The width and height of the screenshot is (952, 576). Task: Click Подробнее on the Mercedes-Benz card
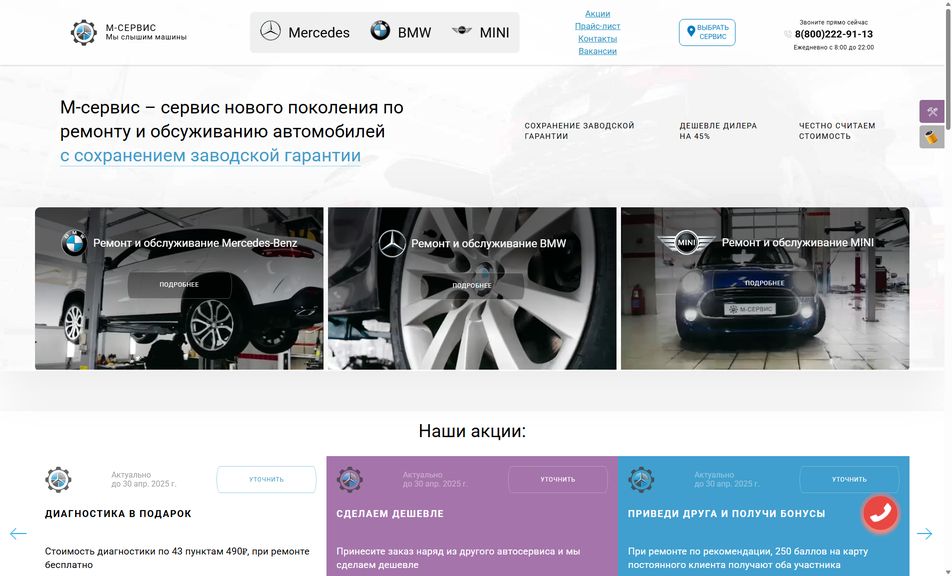[x=179, y=285]
